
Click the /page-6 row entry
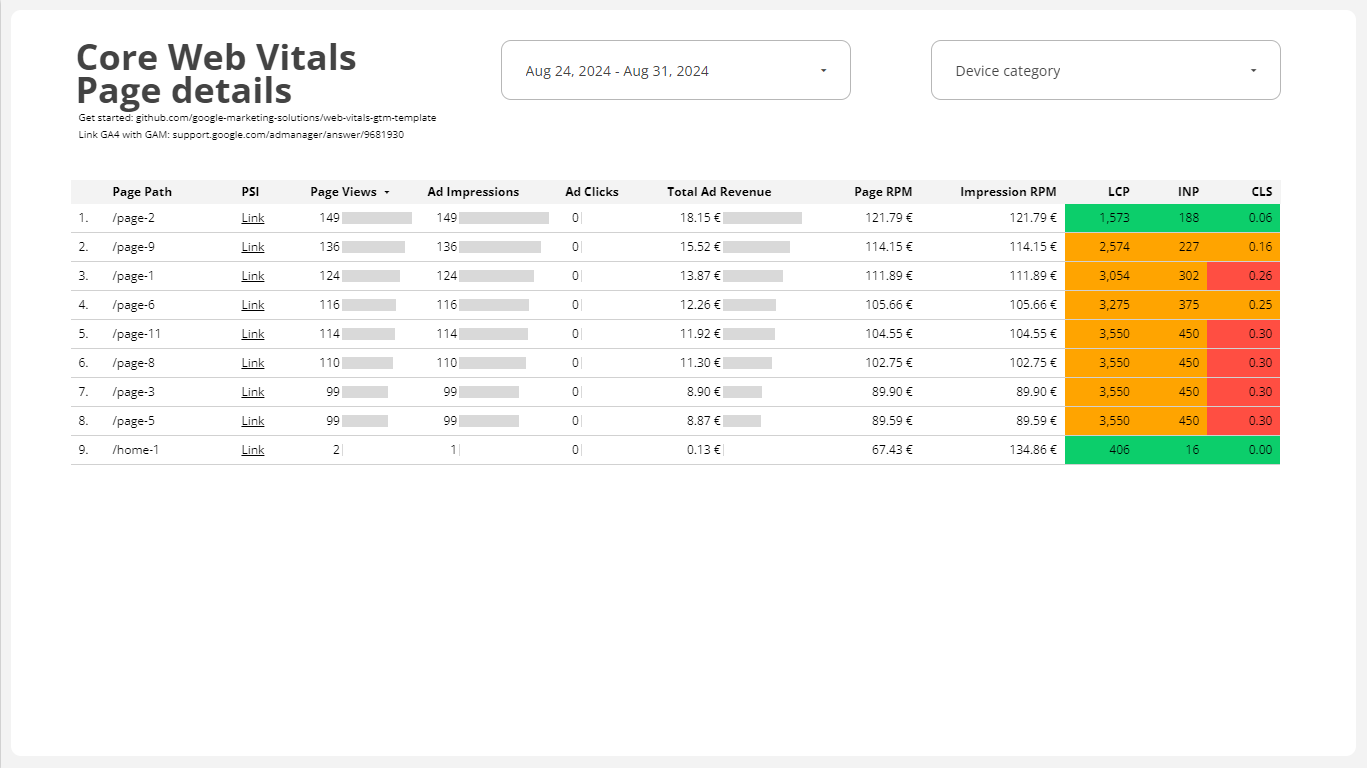coord(133,304)
